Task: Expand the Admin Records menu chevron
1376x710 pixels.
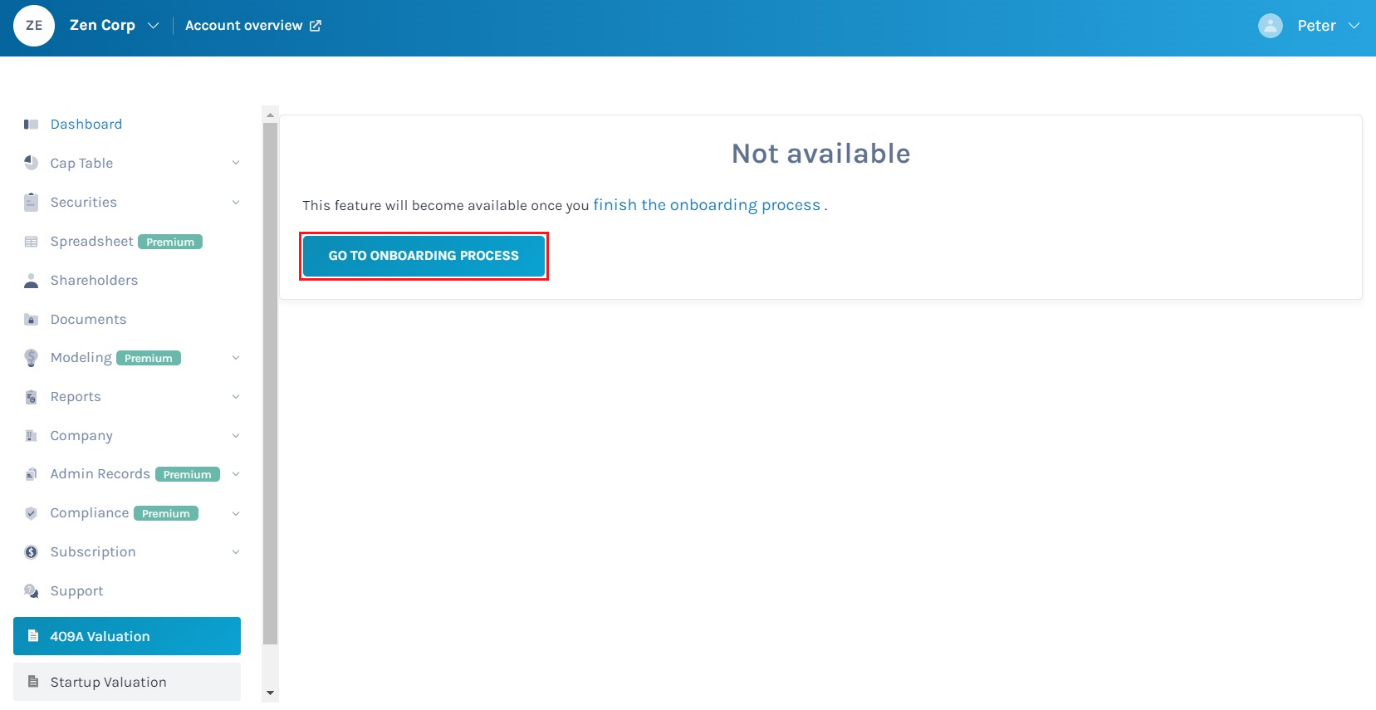Action: point(236,474)
